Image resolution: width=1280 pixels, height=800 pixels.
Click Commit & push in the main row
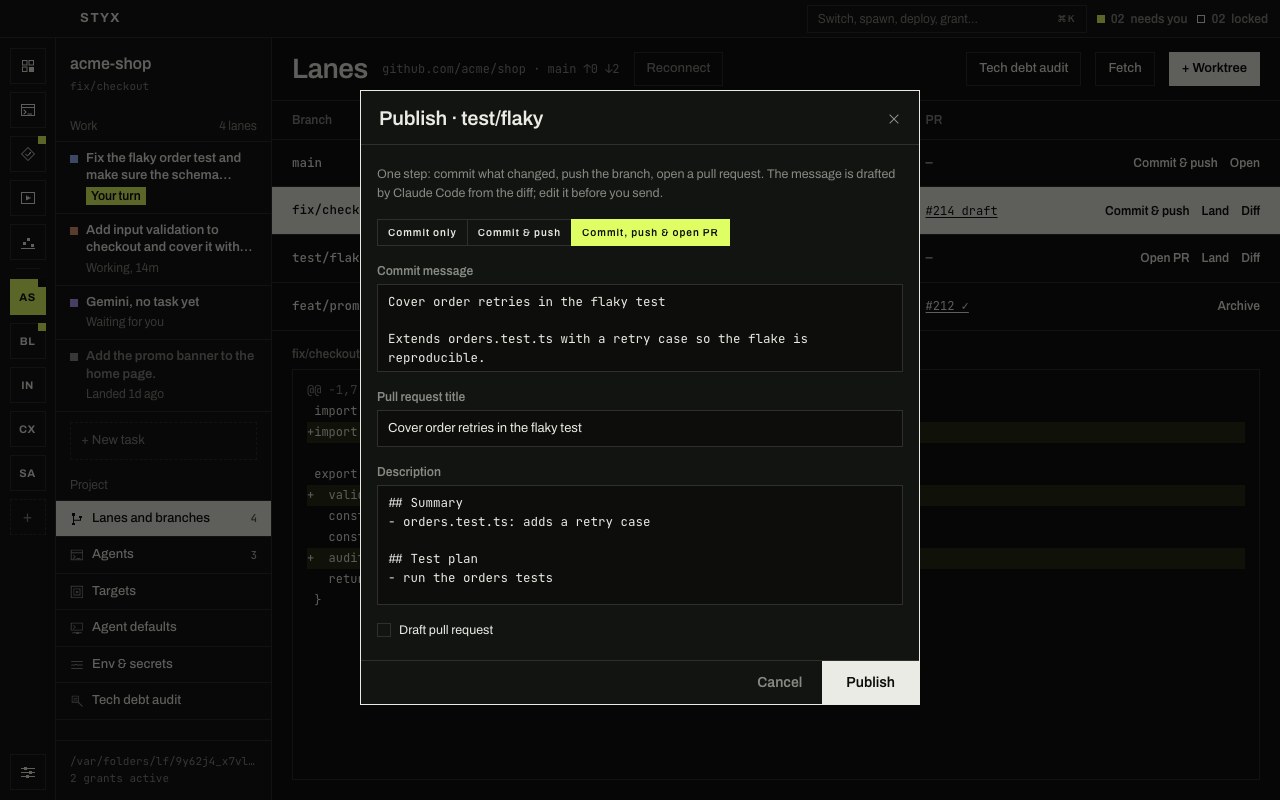click(x=1175, y=163)
